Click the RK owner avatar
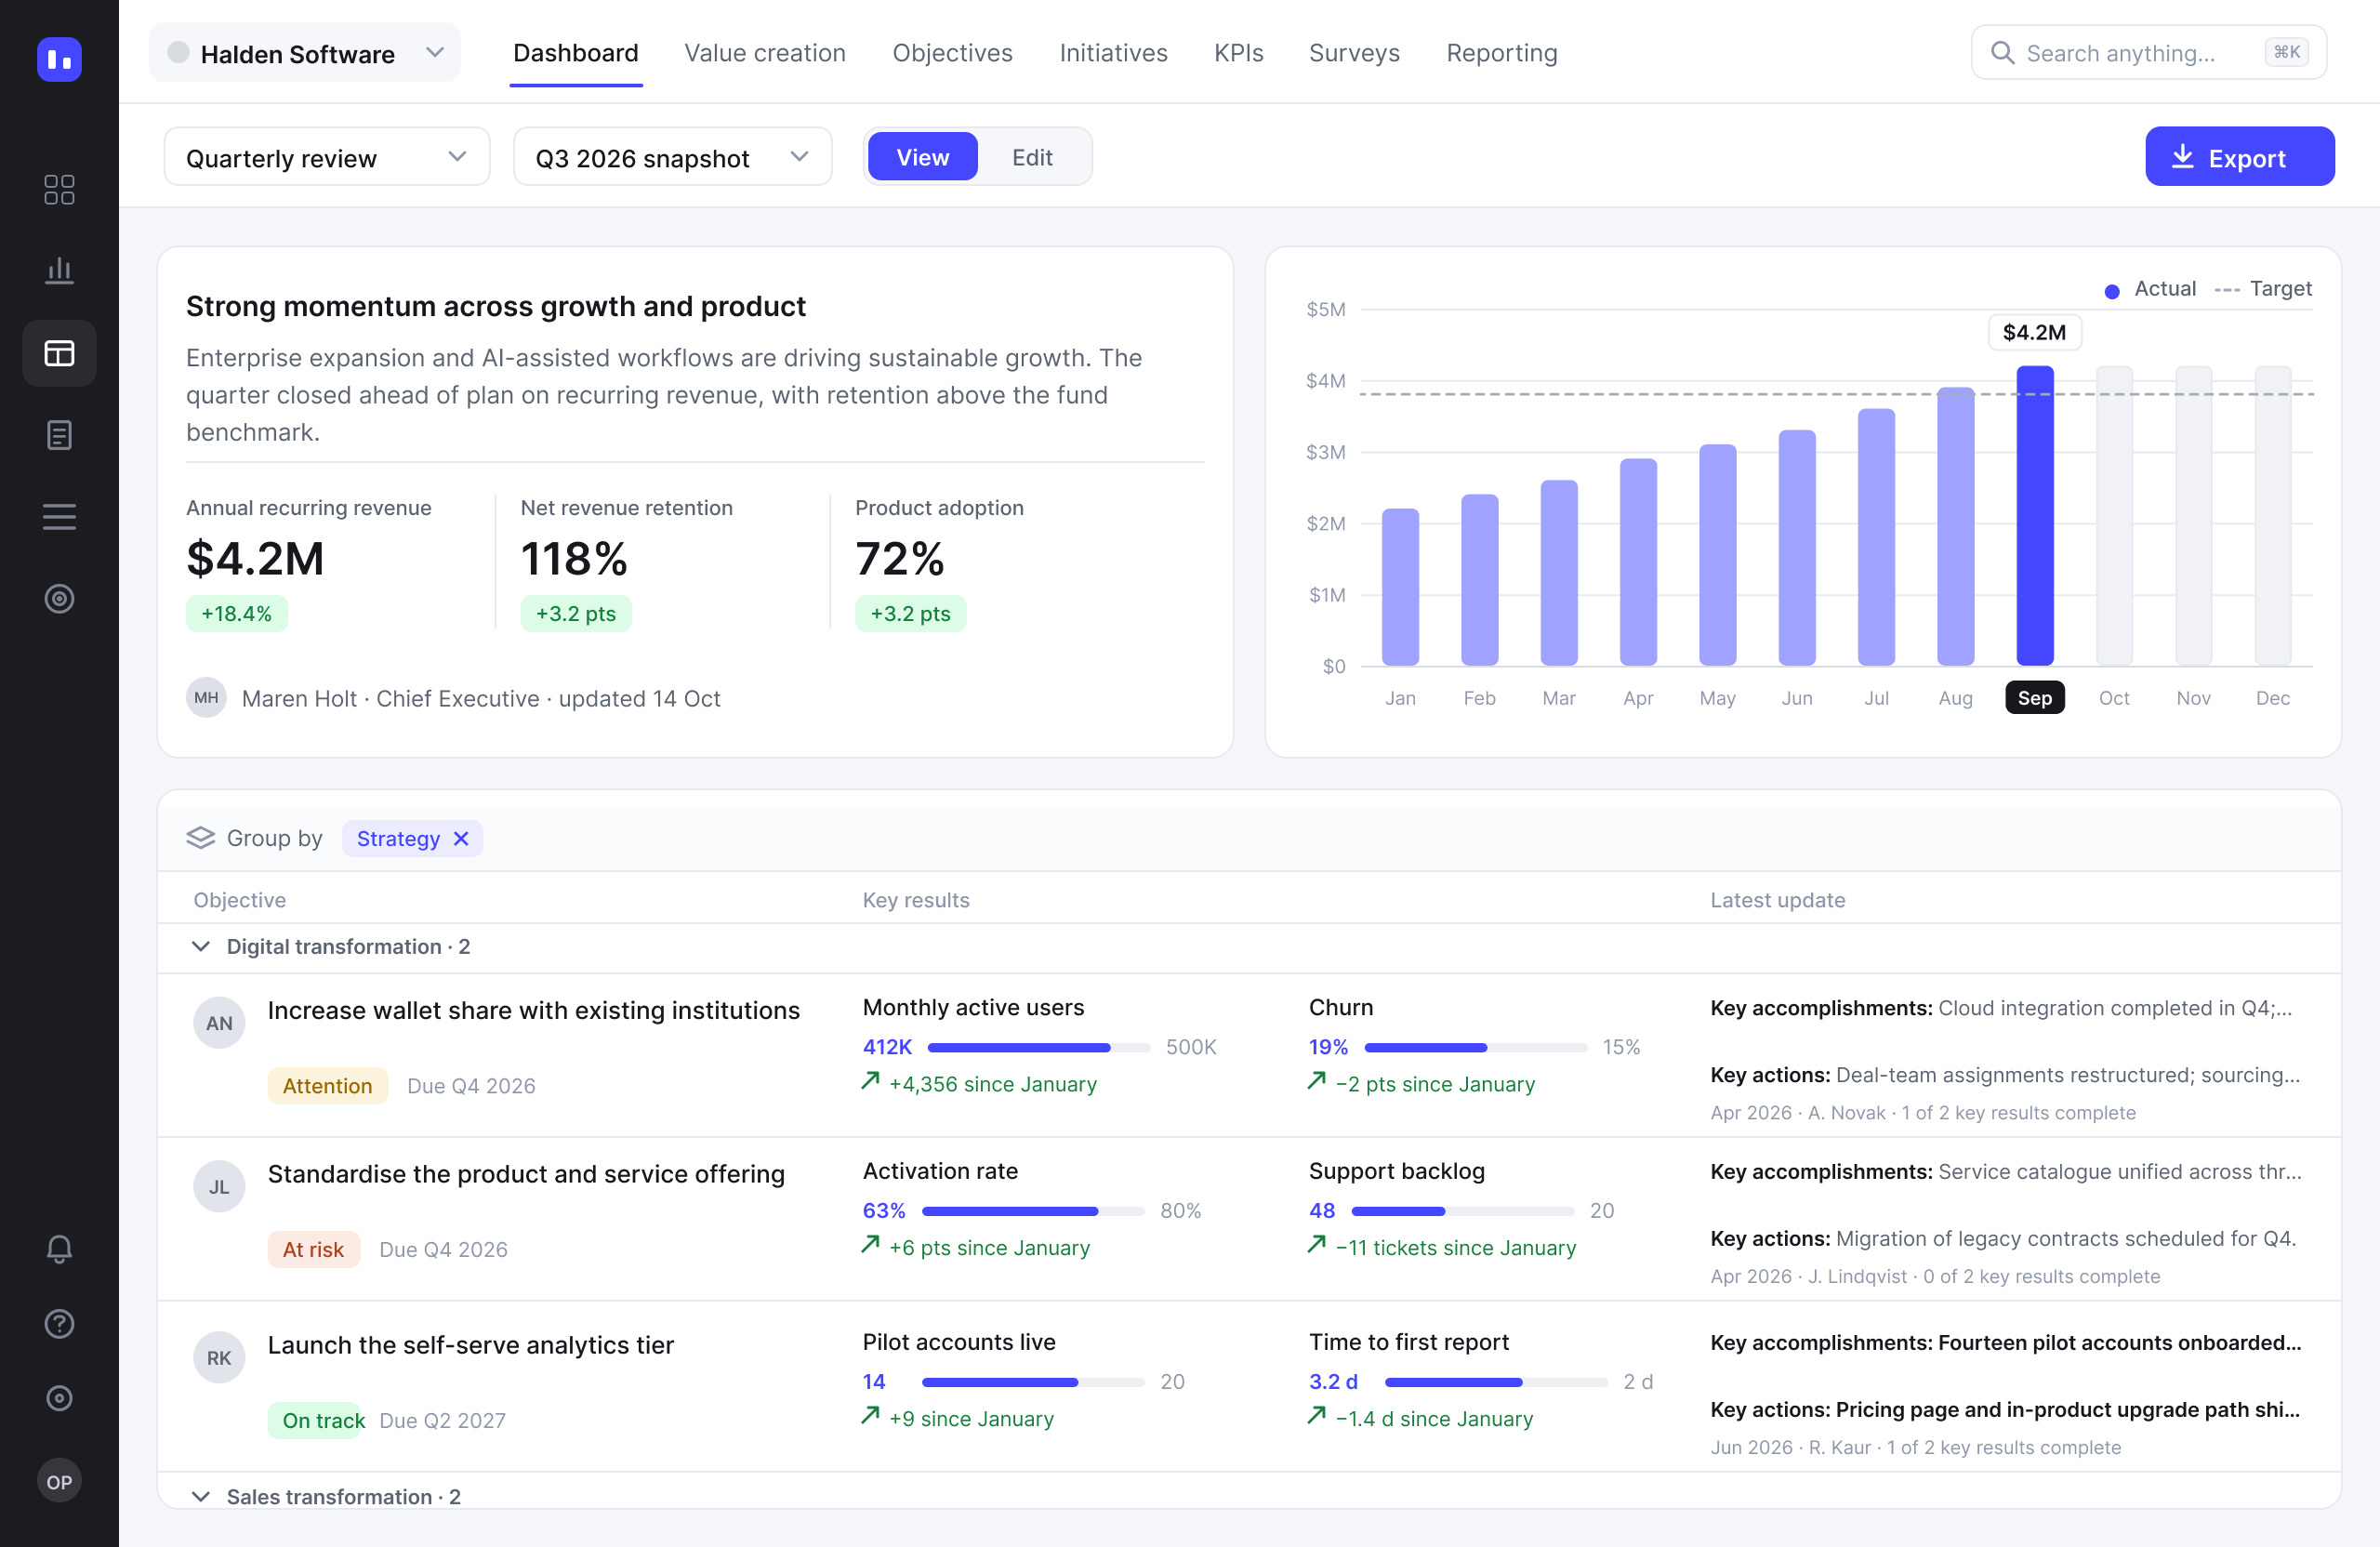 tap(219, 1358)
